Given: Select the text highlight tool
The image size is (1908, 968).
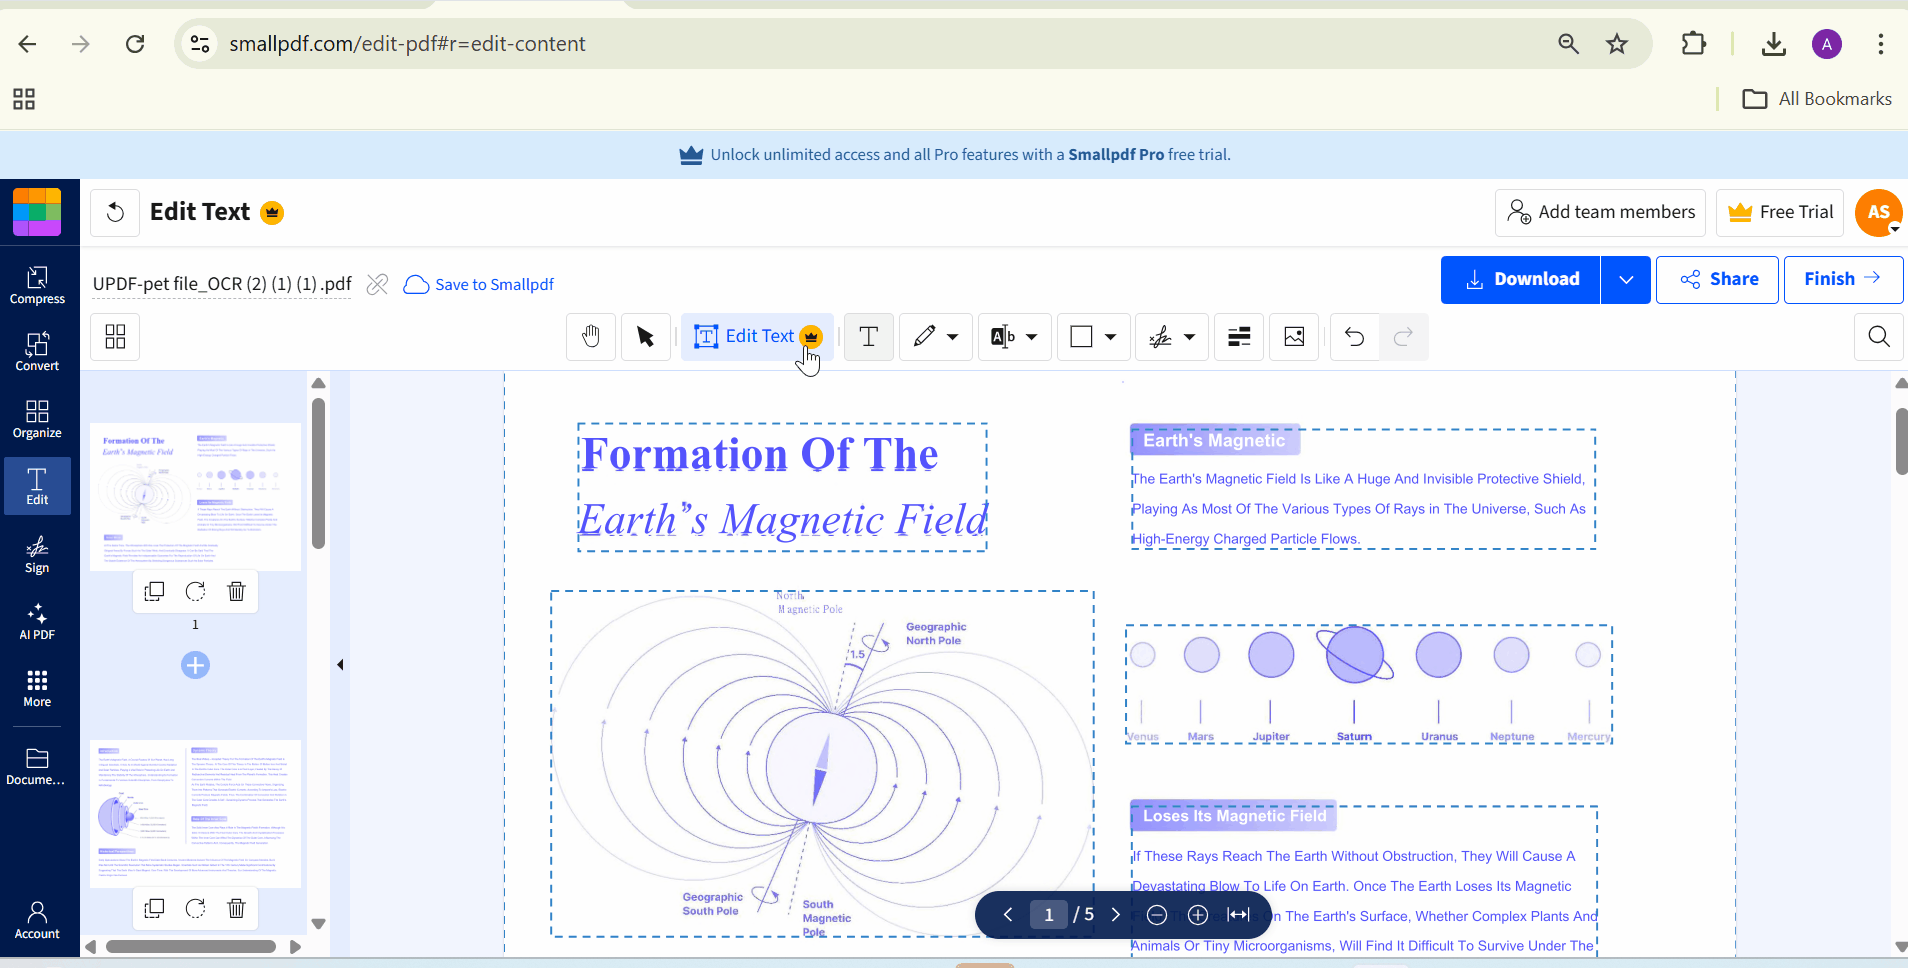Looking at the screenshot, I should click(1003, 337).
